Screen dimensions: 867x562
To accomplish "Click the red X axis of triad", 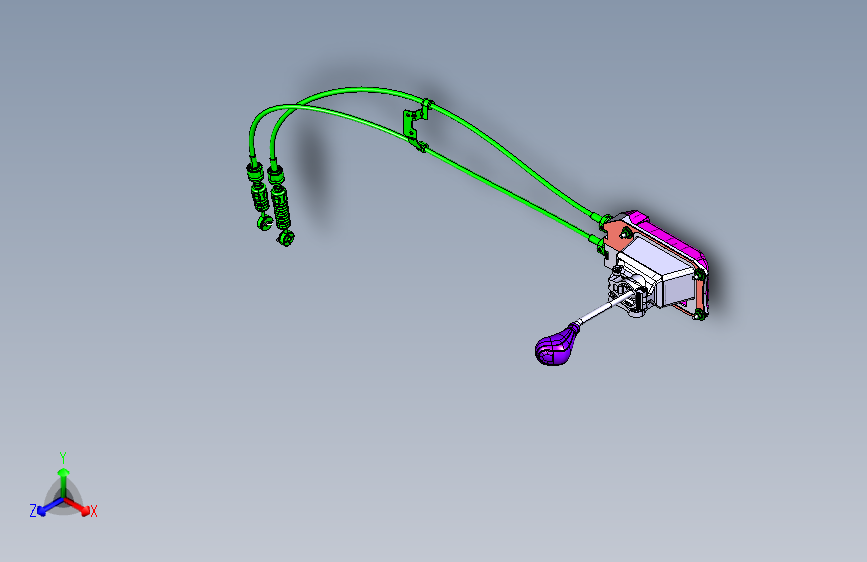I will (80, 507).
